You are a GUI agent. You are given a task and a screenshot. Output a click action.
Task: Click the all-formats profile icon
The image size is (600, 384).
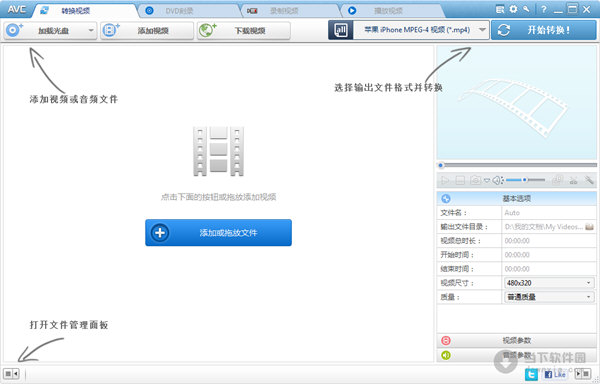point(341,30)
